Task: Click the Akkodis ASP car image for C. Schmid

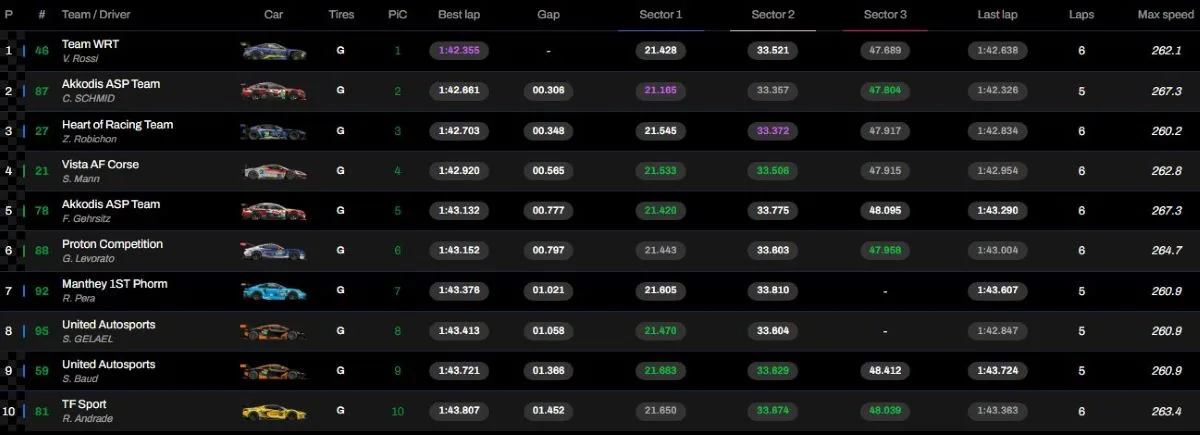Action: [273, 91]
